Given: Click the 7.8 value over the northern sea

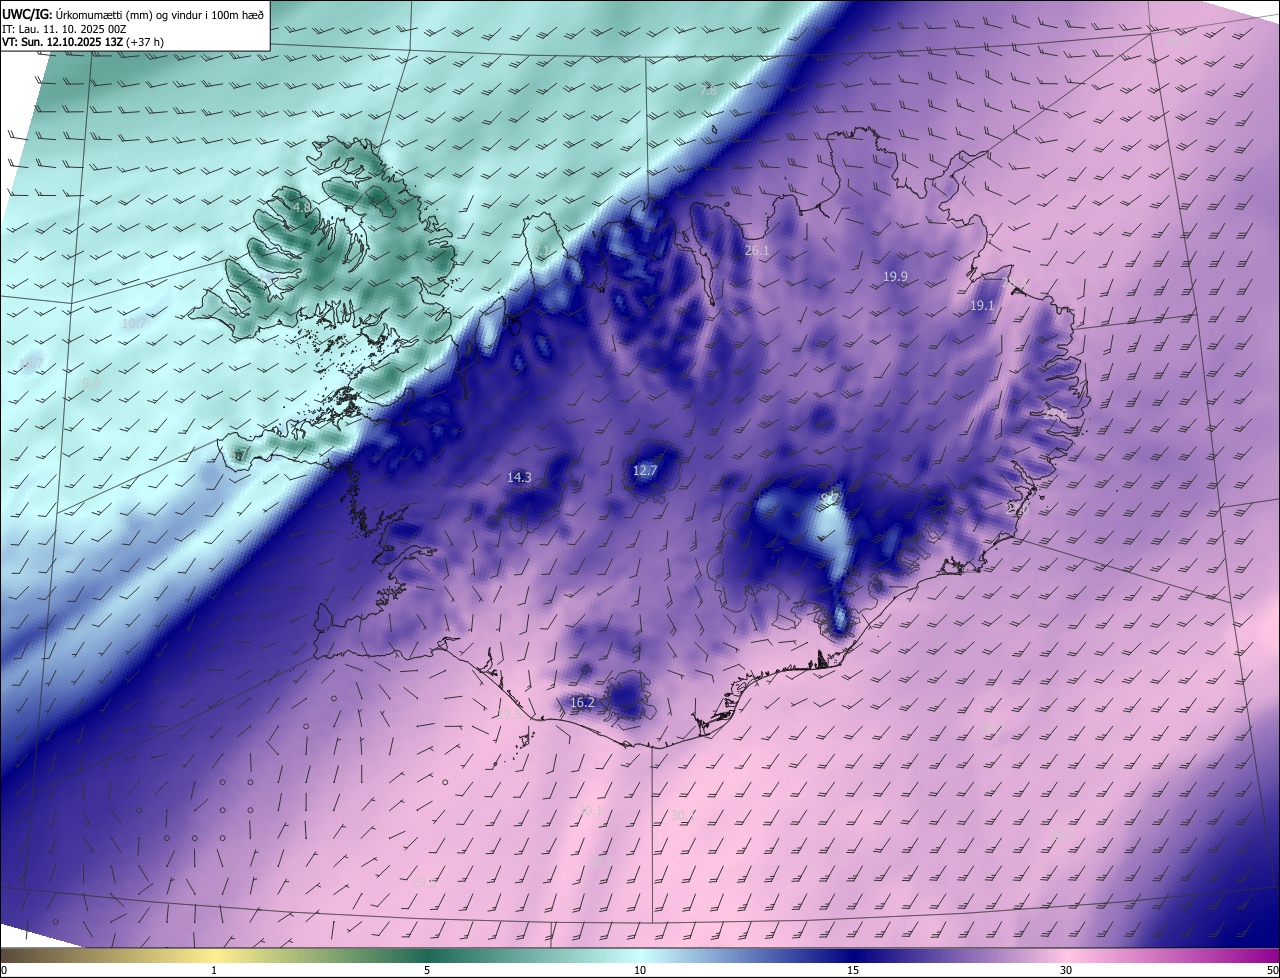Looking at the screenshot, I should (708, 91).
